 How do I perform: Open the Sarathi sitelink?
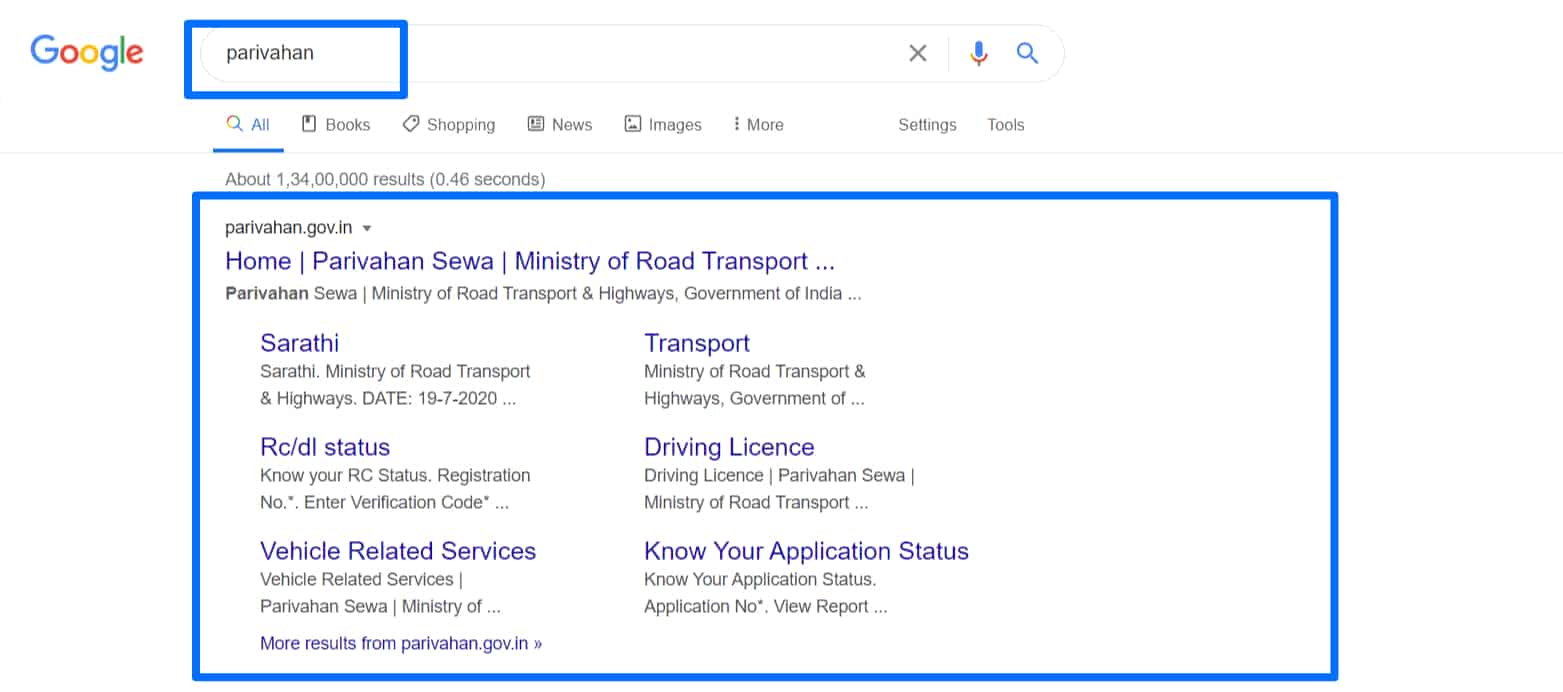[299, 343]
